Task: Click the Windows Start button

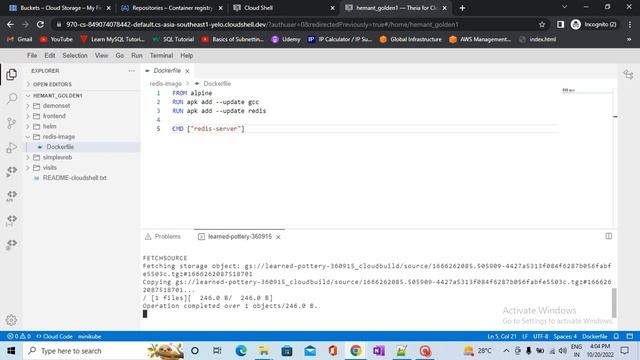Action: click(x=11, y=351)
